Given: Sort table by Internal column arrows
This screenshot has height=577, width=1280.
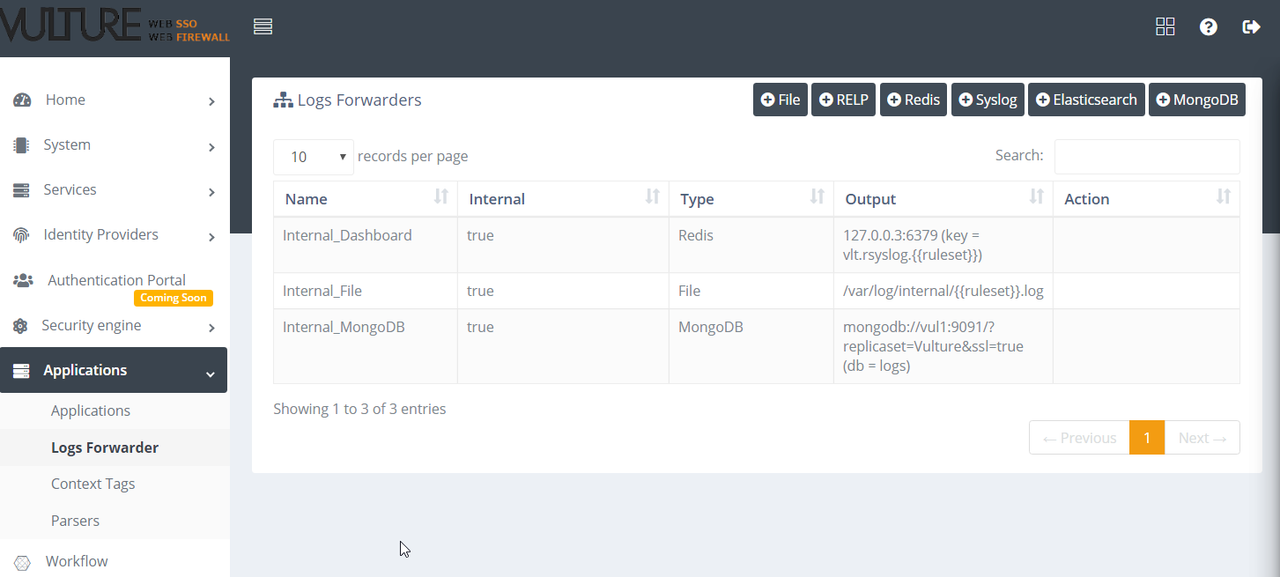Looking at the screenshot, I should [652, 197].
